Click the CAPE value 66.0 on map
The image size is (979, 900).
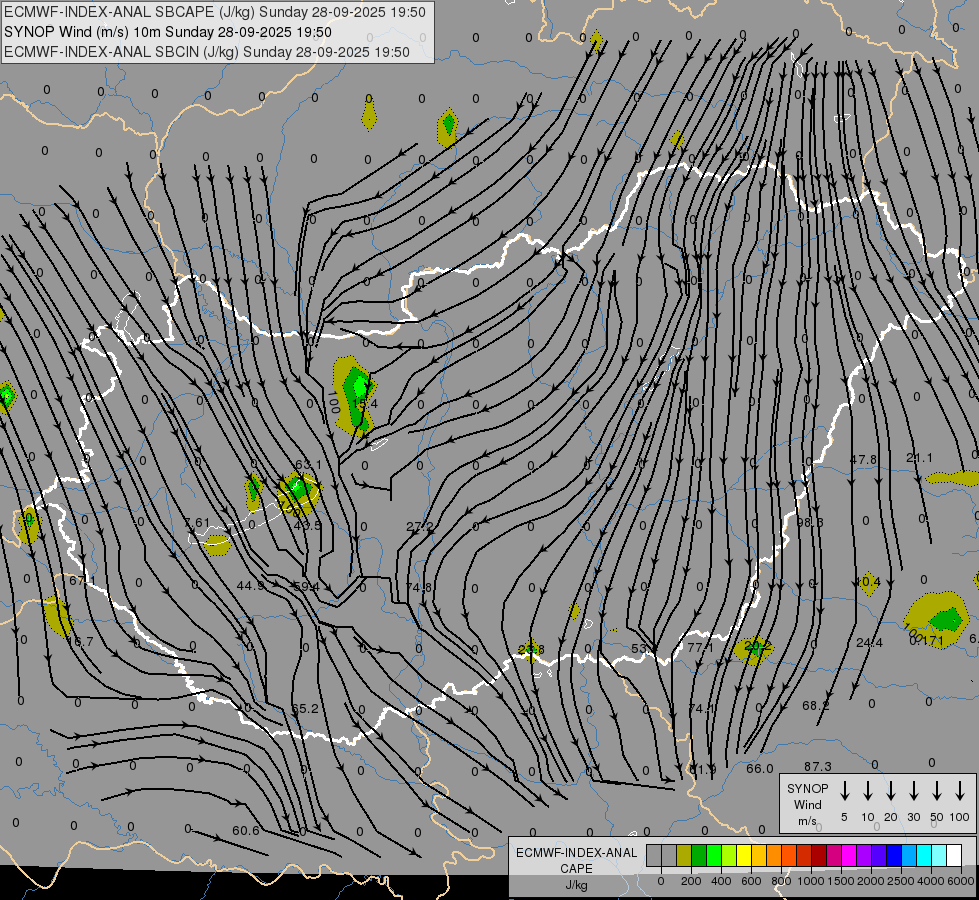pyautogui.click(x=760, y=768)
